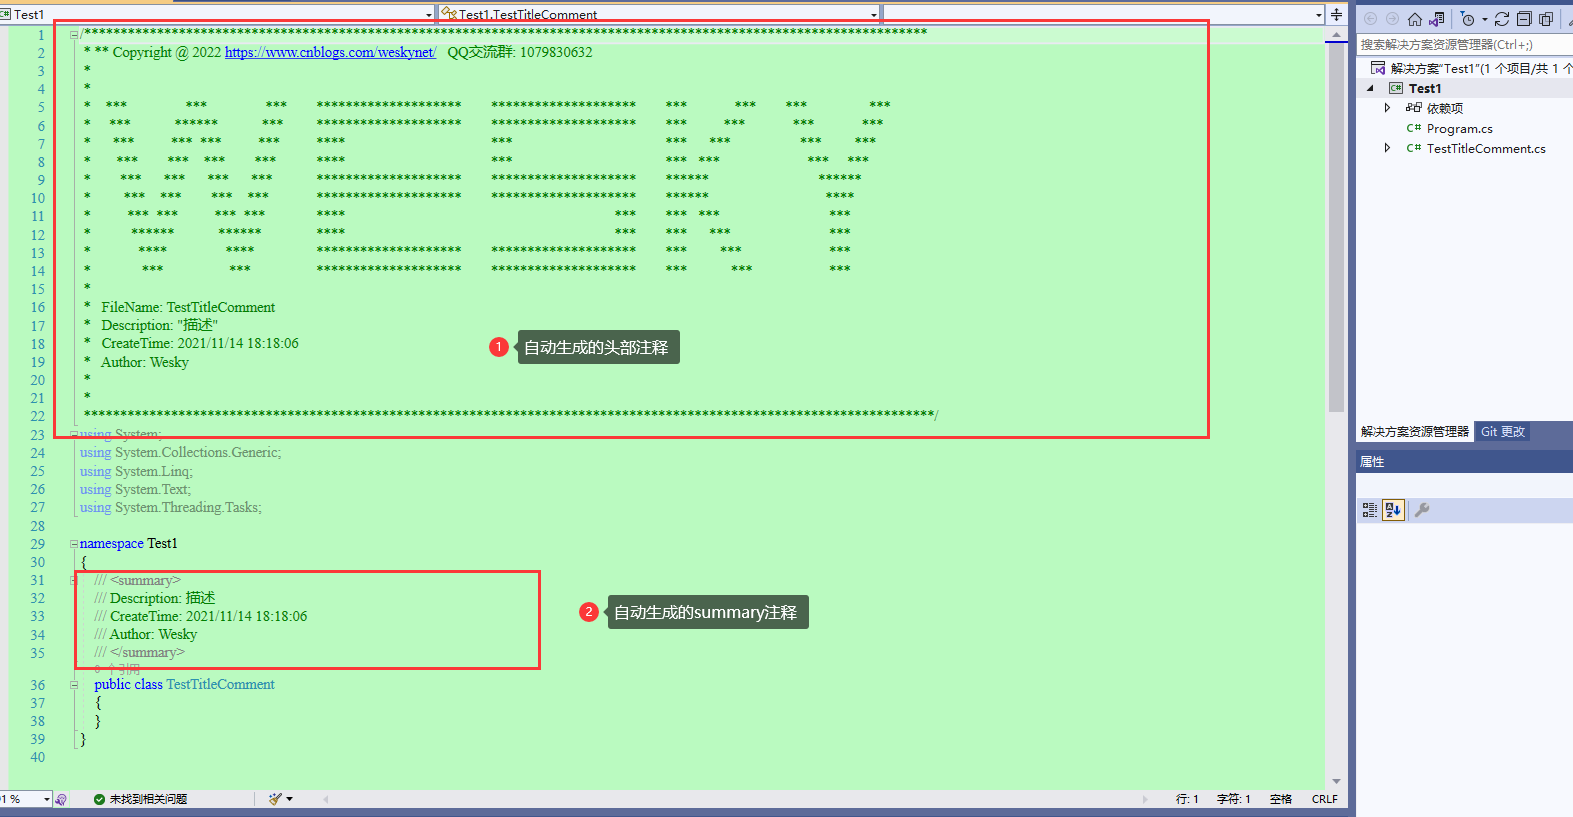Collapse the class TestTitleComment outline
Screen dimensions: 1573x817
74,685
